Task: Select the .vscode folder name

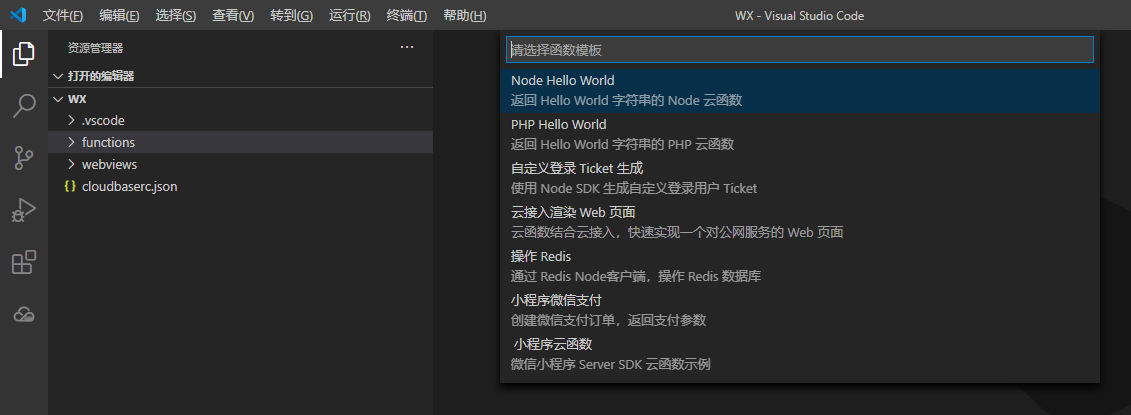Action: 103,121
